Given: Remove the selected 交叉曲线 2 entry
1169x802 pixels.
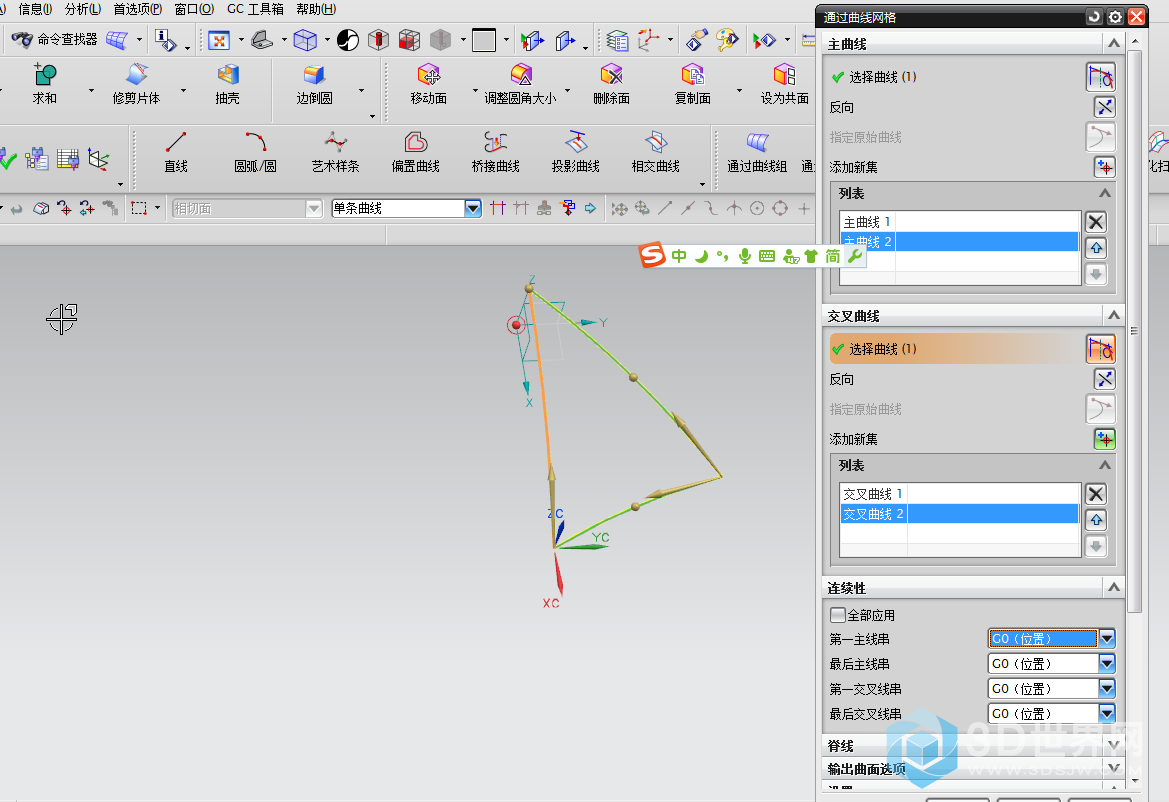Looking at the screenshot, I should point(1096,494).
